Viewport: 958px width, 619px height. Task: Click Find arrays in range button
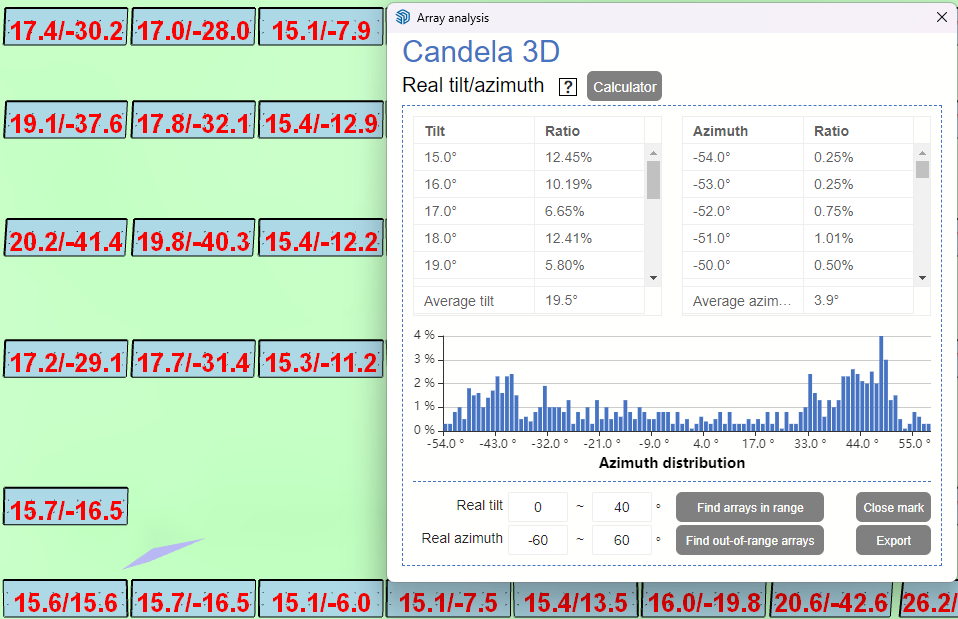point(750,507)
